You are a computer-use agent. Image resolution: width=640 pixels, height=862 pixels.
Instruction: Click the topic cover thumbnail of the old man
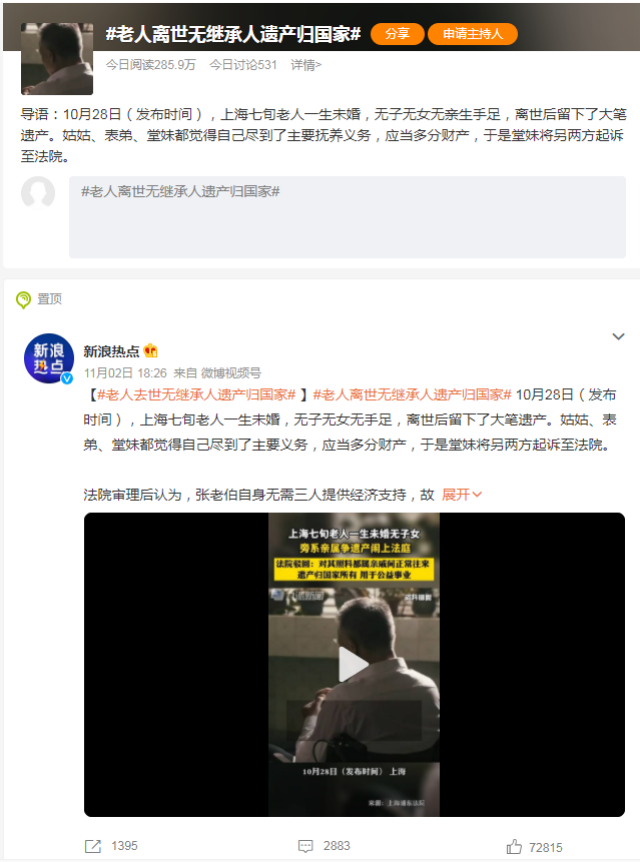pyautogui.click(x=57, y=59)
